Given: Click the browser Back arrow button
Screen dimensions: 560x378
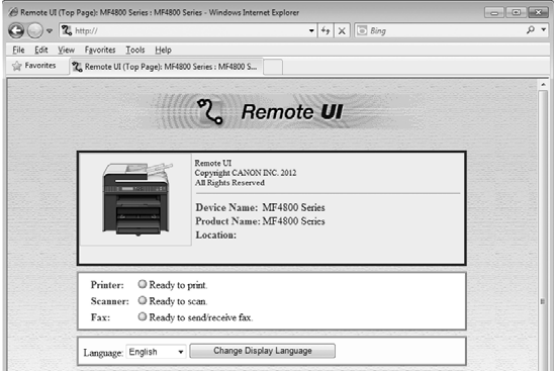Looking at the screenshot, I should tap(16, 31).
